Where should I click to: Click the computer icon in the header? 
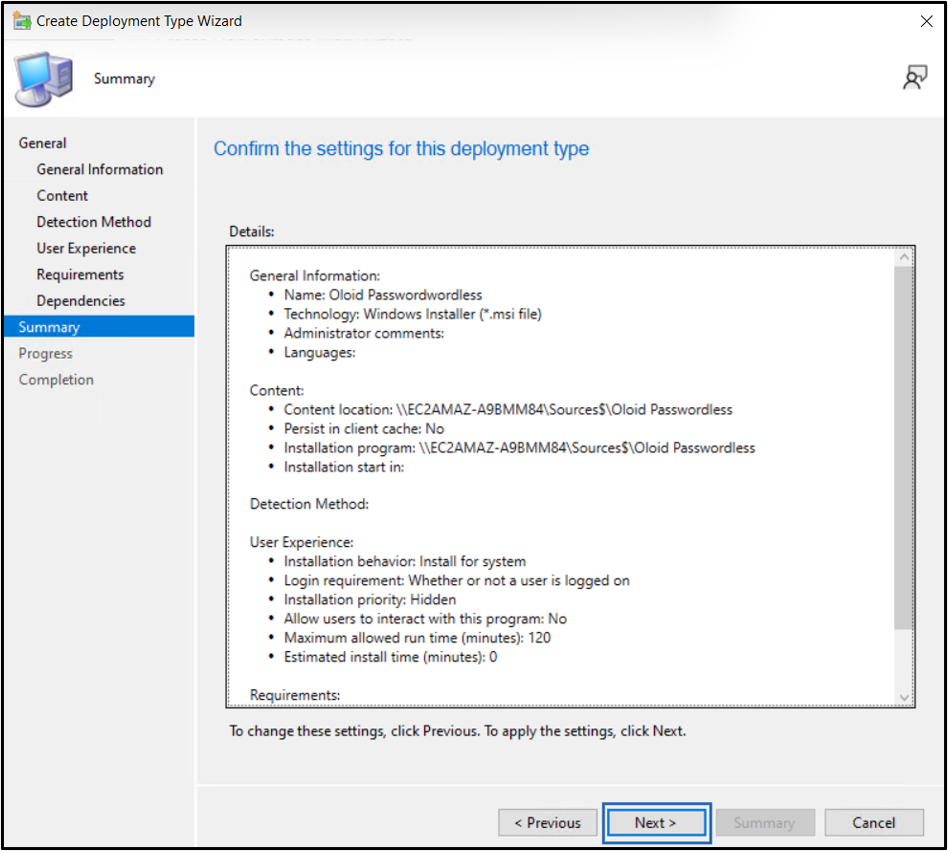click(44, 79)
